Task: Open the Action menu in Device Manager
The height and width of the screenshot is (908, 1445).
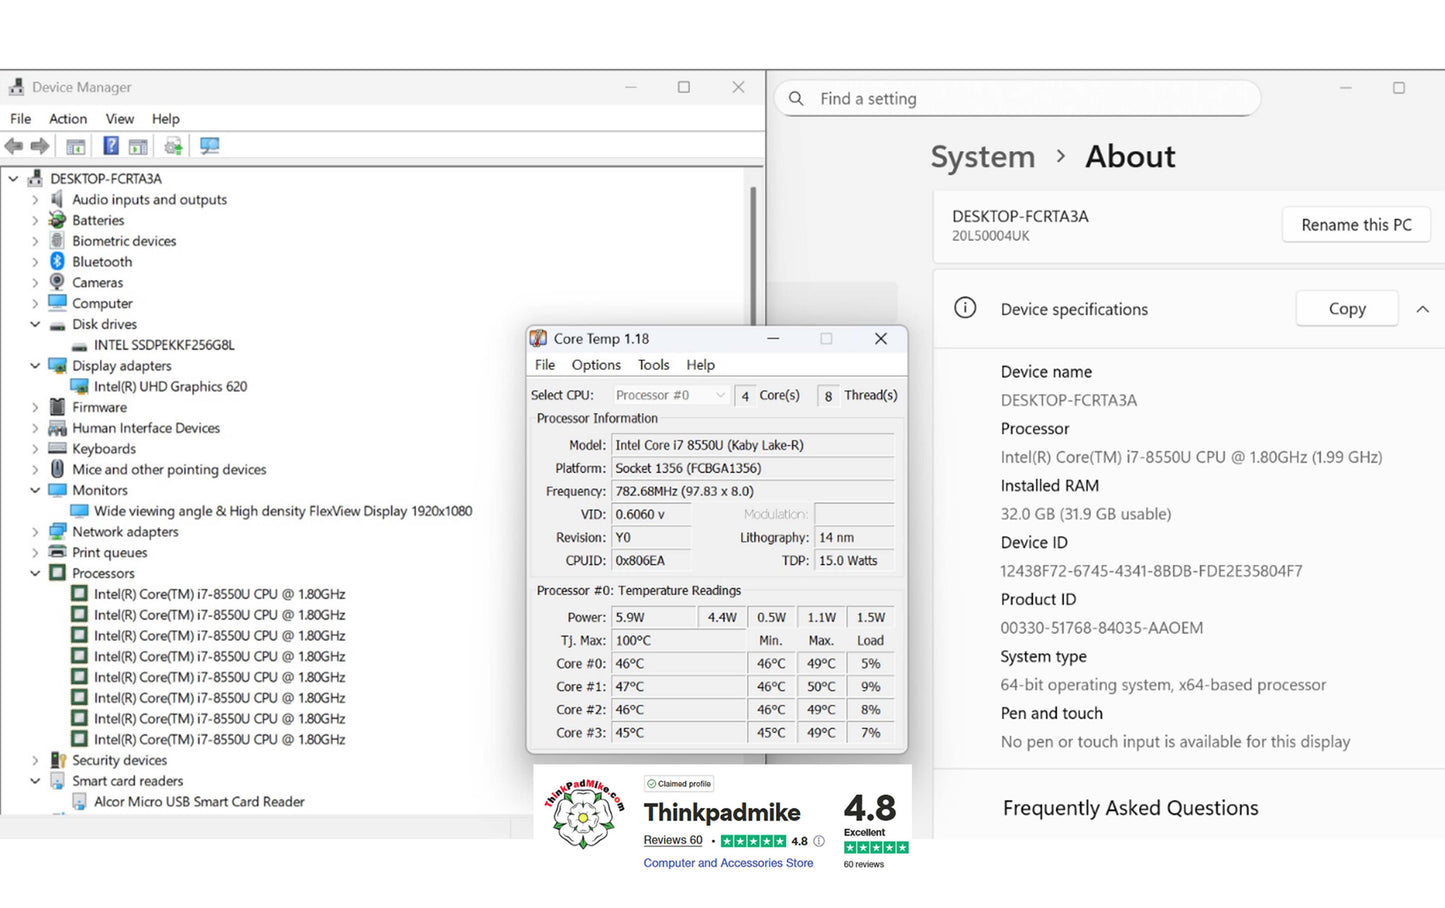Action: (68, 119)
